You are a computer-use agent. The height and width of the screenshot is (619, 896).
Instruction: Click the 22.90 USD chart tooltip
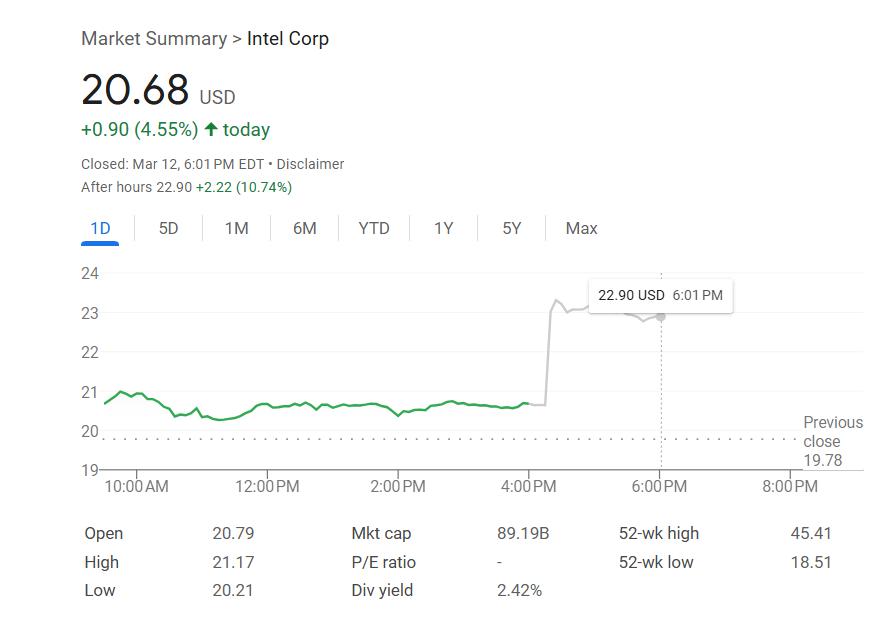(x=660, y=295)
